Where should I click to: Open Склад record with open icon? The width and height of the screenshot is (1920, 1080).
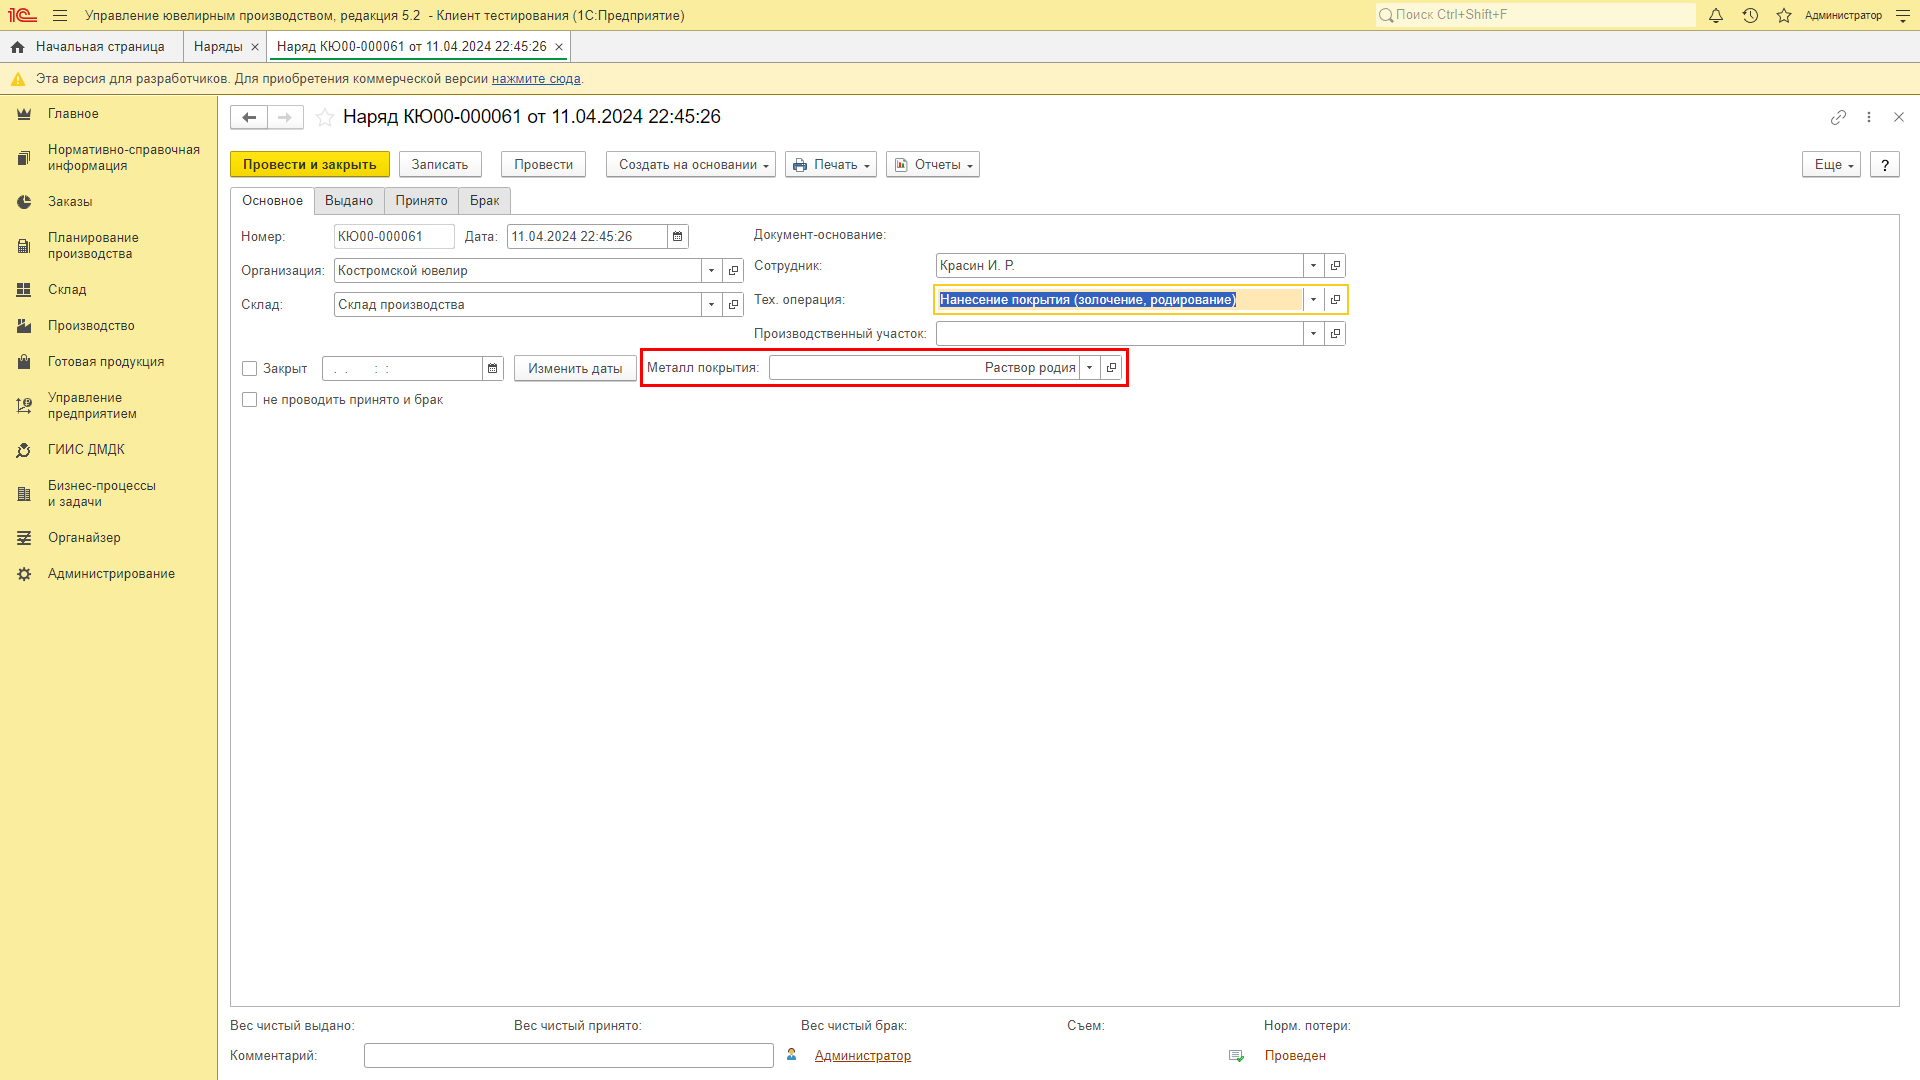click(733, 305)
